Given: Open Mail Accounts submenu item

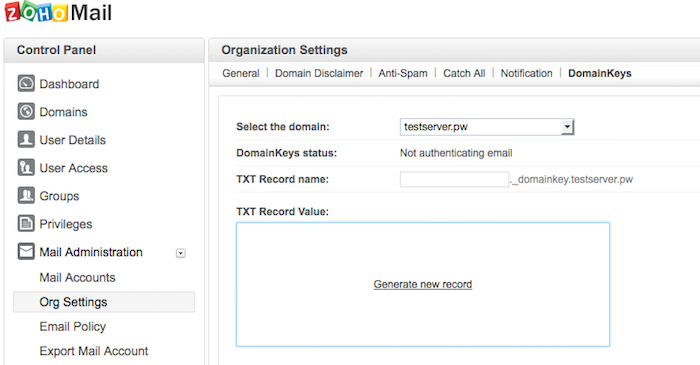Looking at the screenshot, I should pyautogui.click(x=77, y=278).
